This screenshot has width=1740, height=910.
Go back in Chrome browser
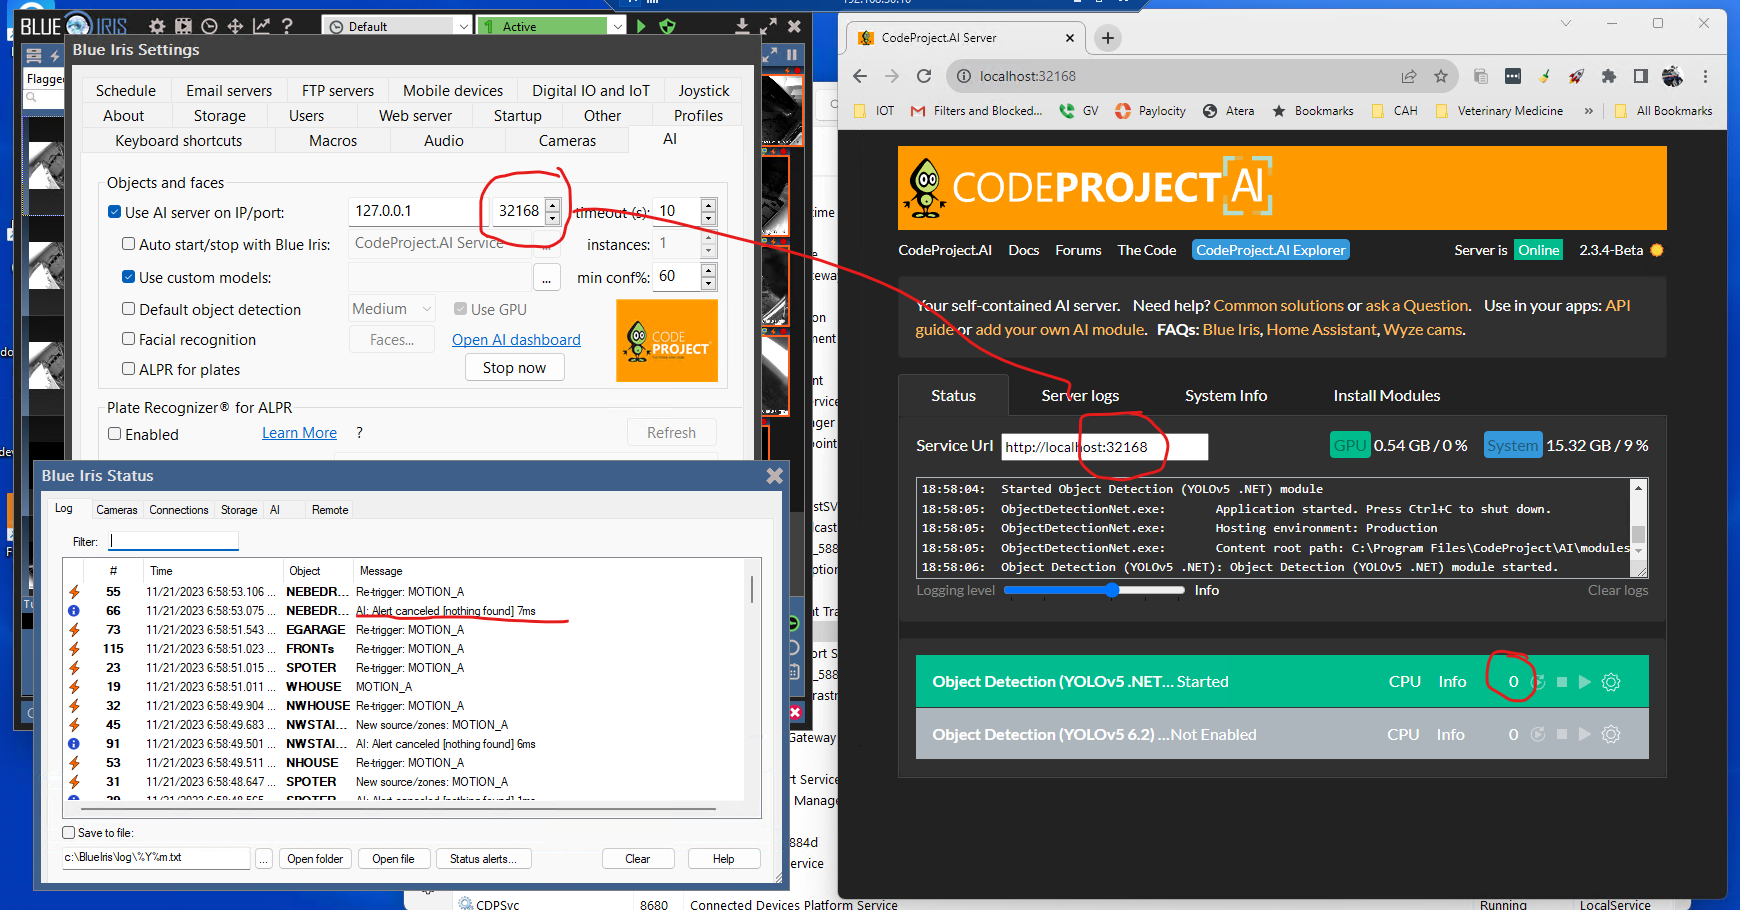[860, 76]
